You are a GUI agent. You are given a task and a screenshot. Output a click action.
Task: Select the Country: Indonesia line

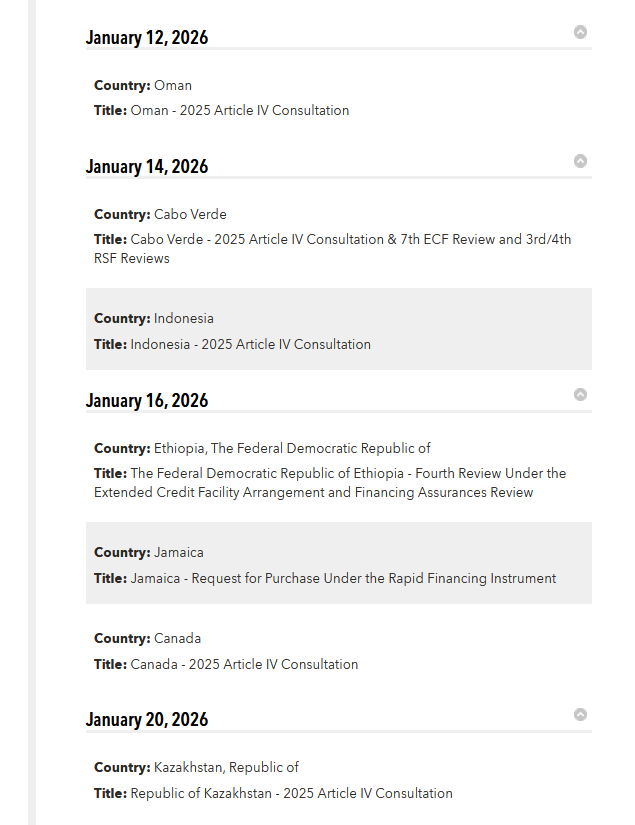[x=154, y=319]
